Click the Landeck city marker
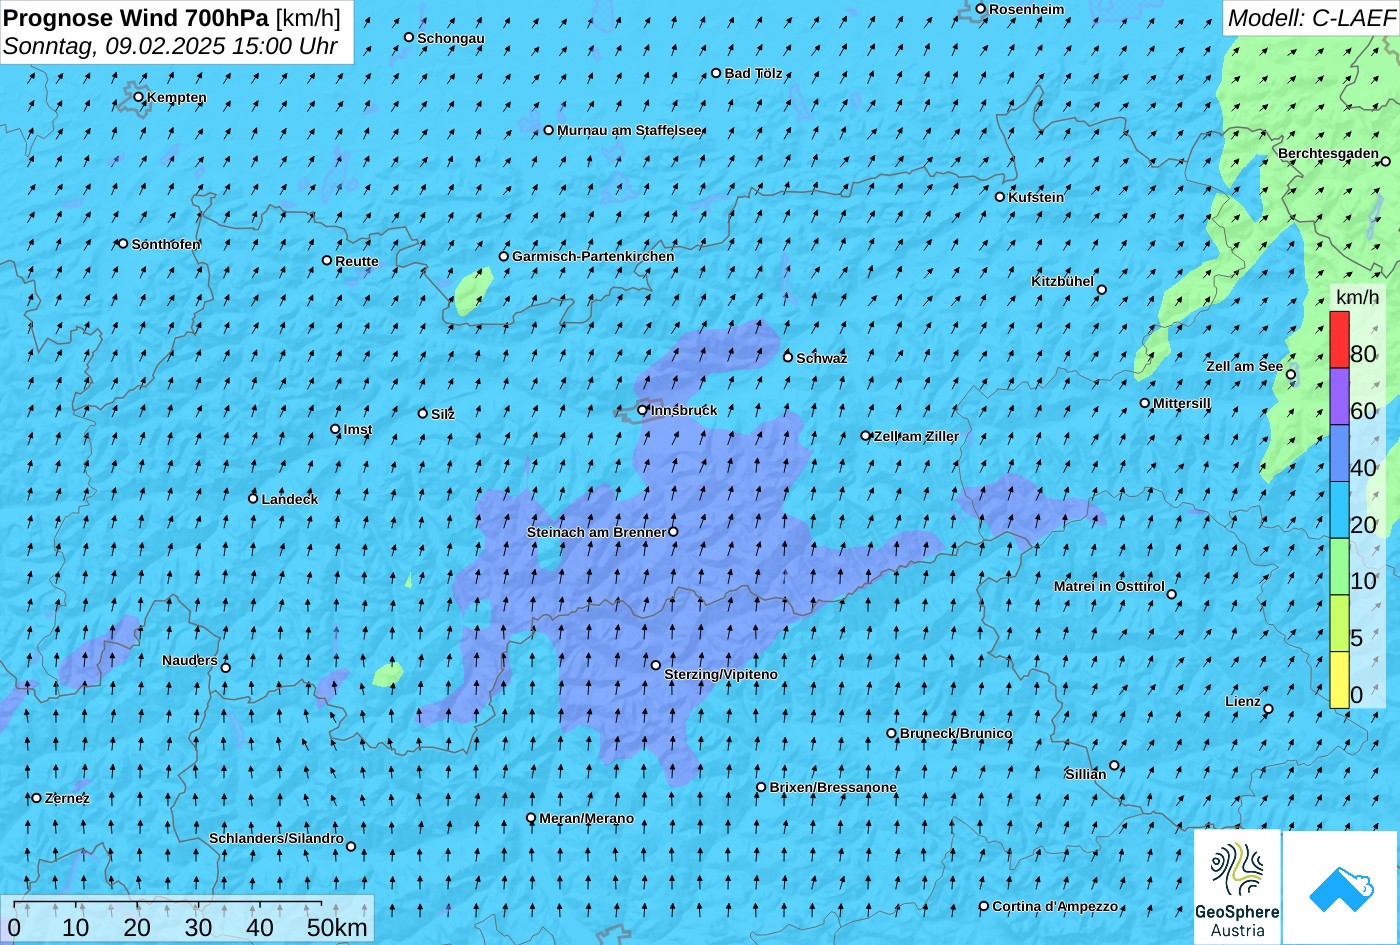 pos(253,498)
